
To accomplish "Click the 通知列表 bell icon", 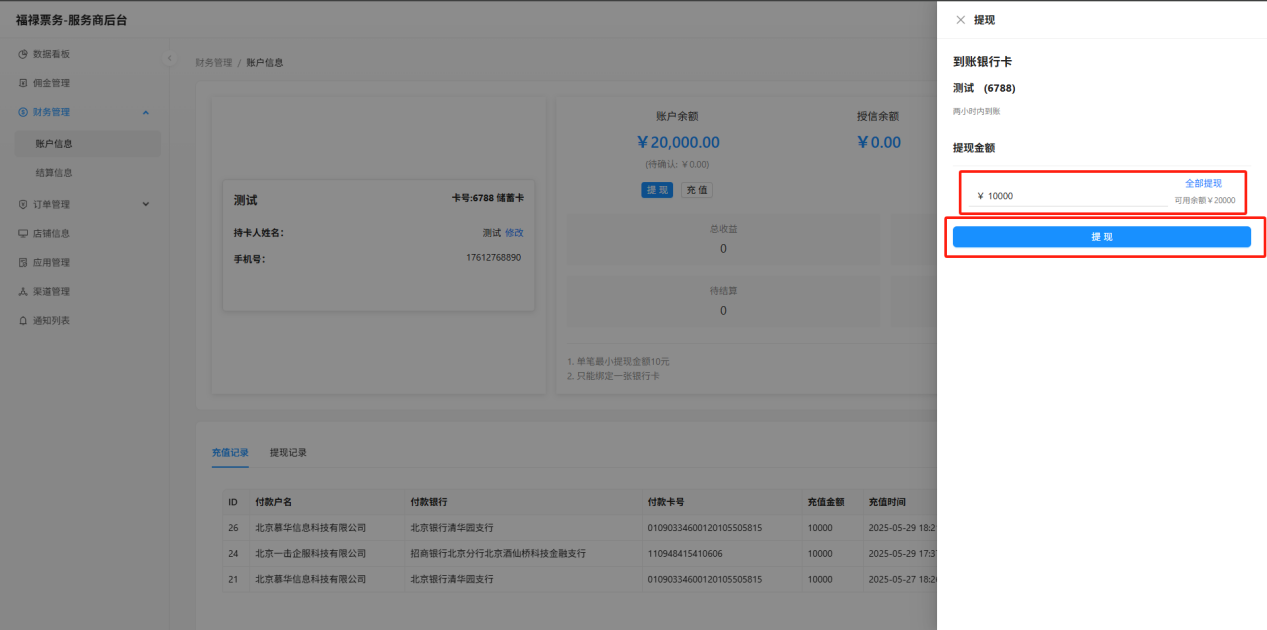I will point(23,320).
